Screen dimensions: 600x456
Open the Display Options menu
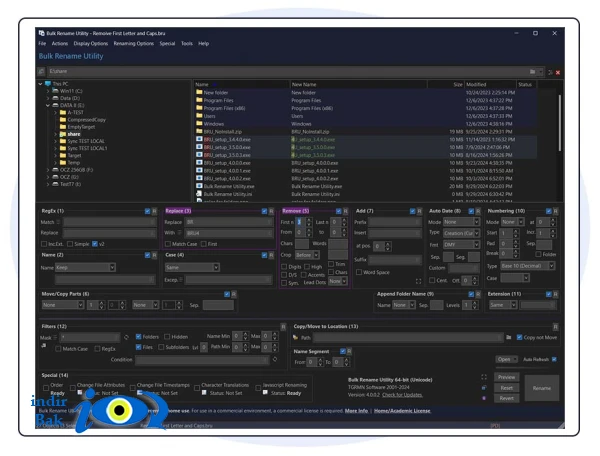91,44
